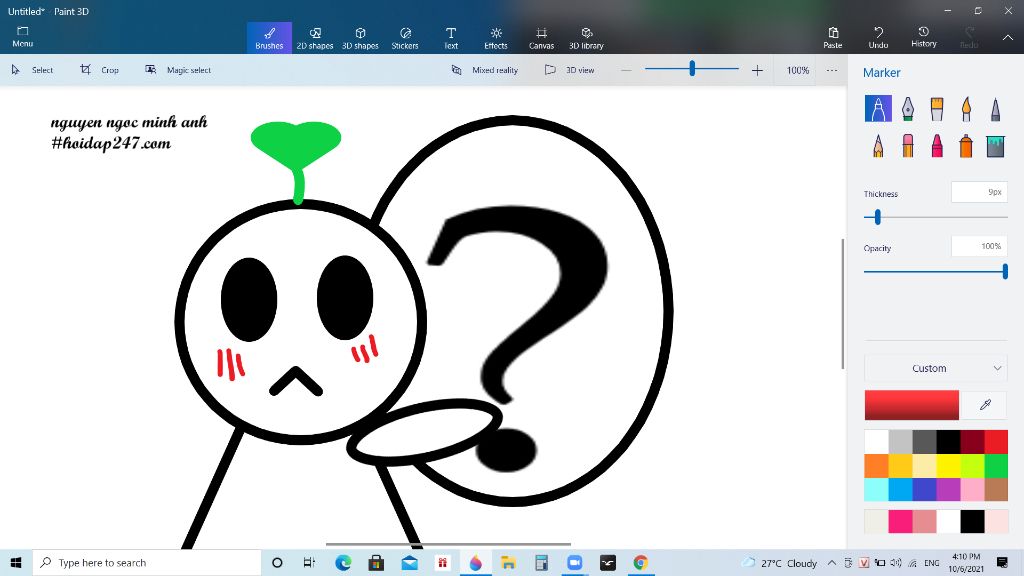Zoom out with the minus button
1024x576 pixels.
(x=626, y=70)
